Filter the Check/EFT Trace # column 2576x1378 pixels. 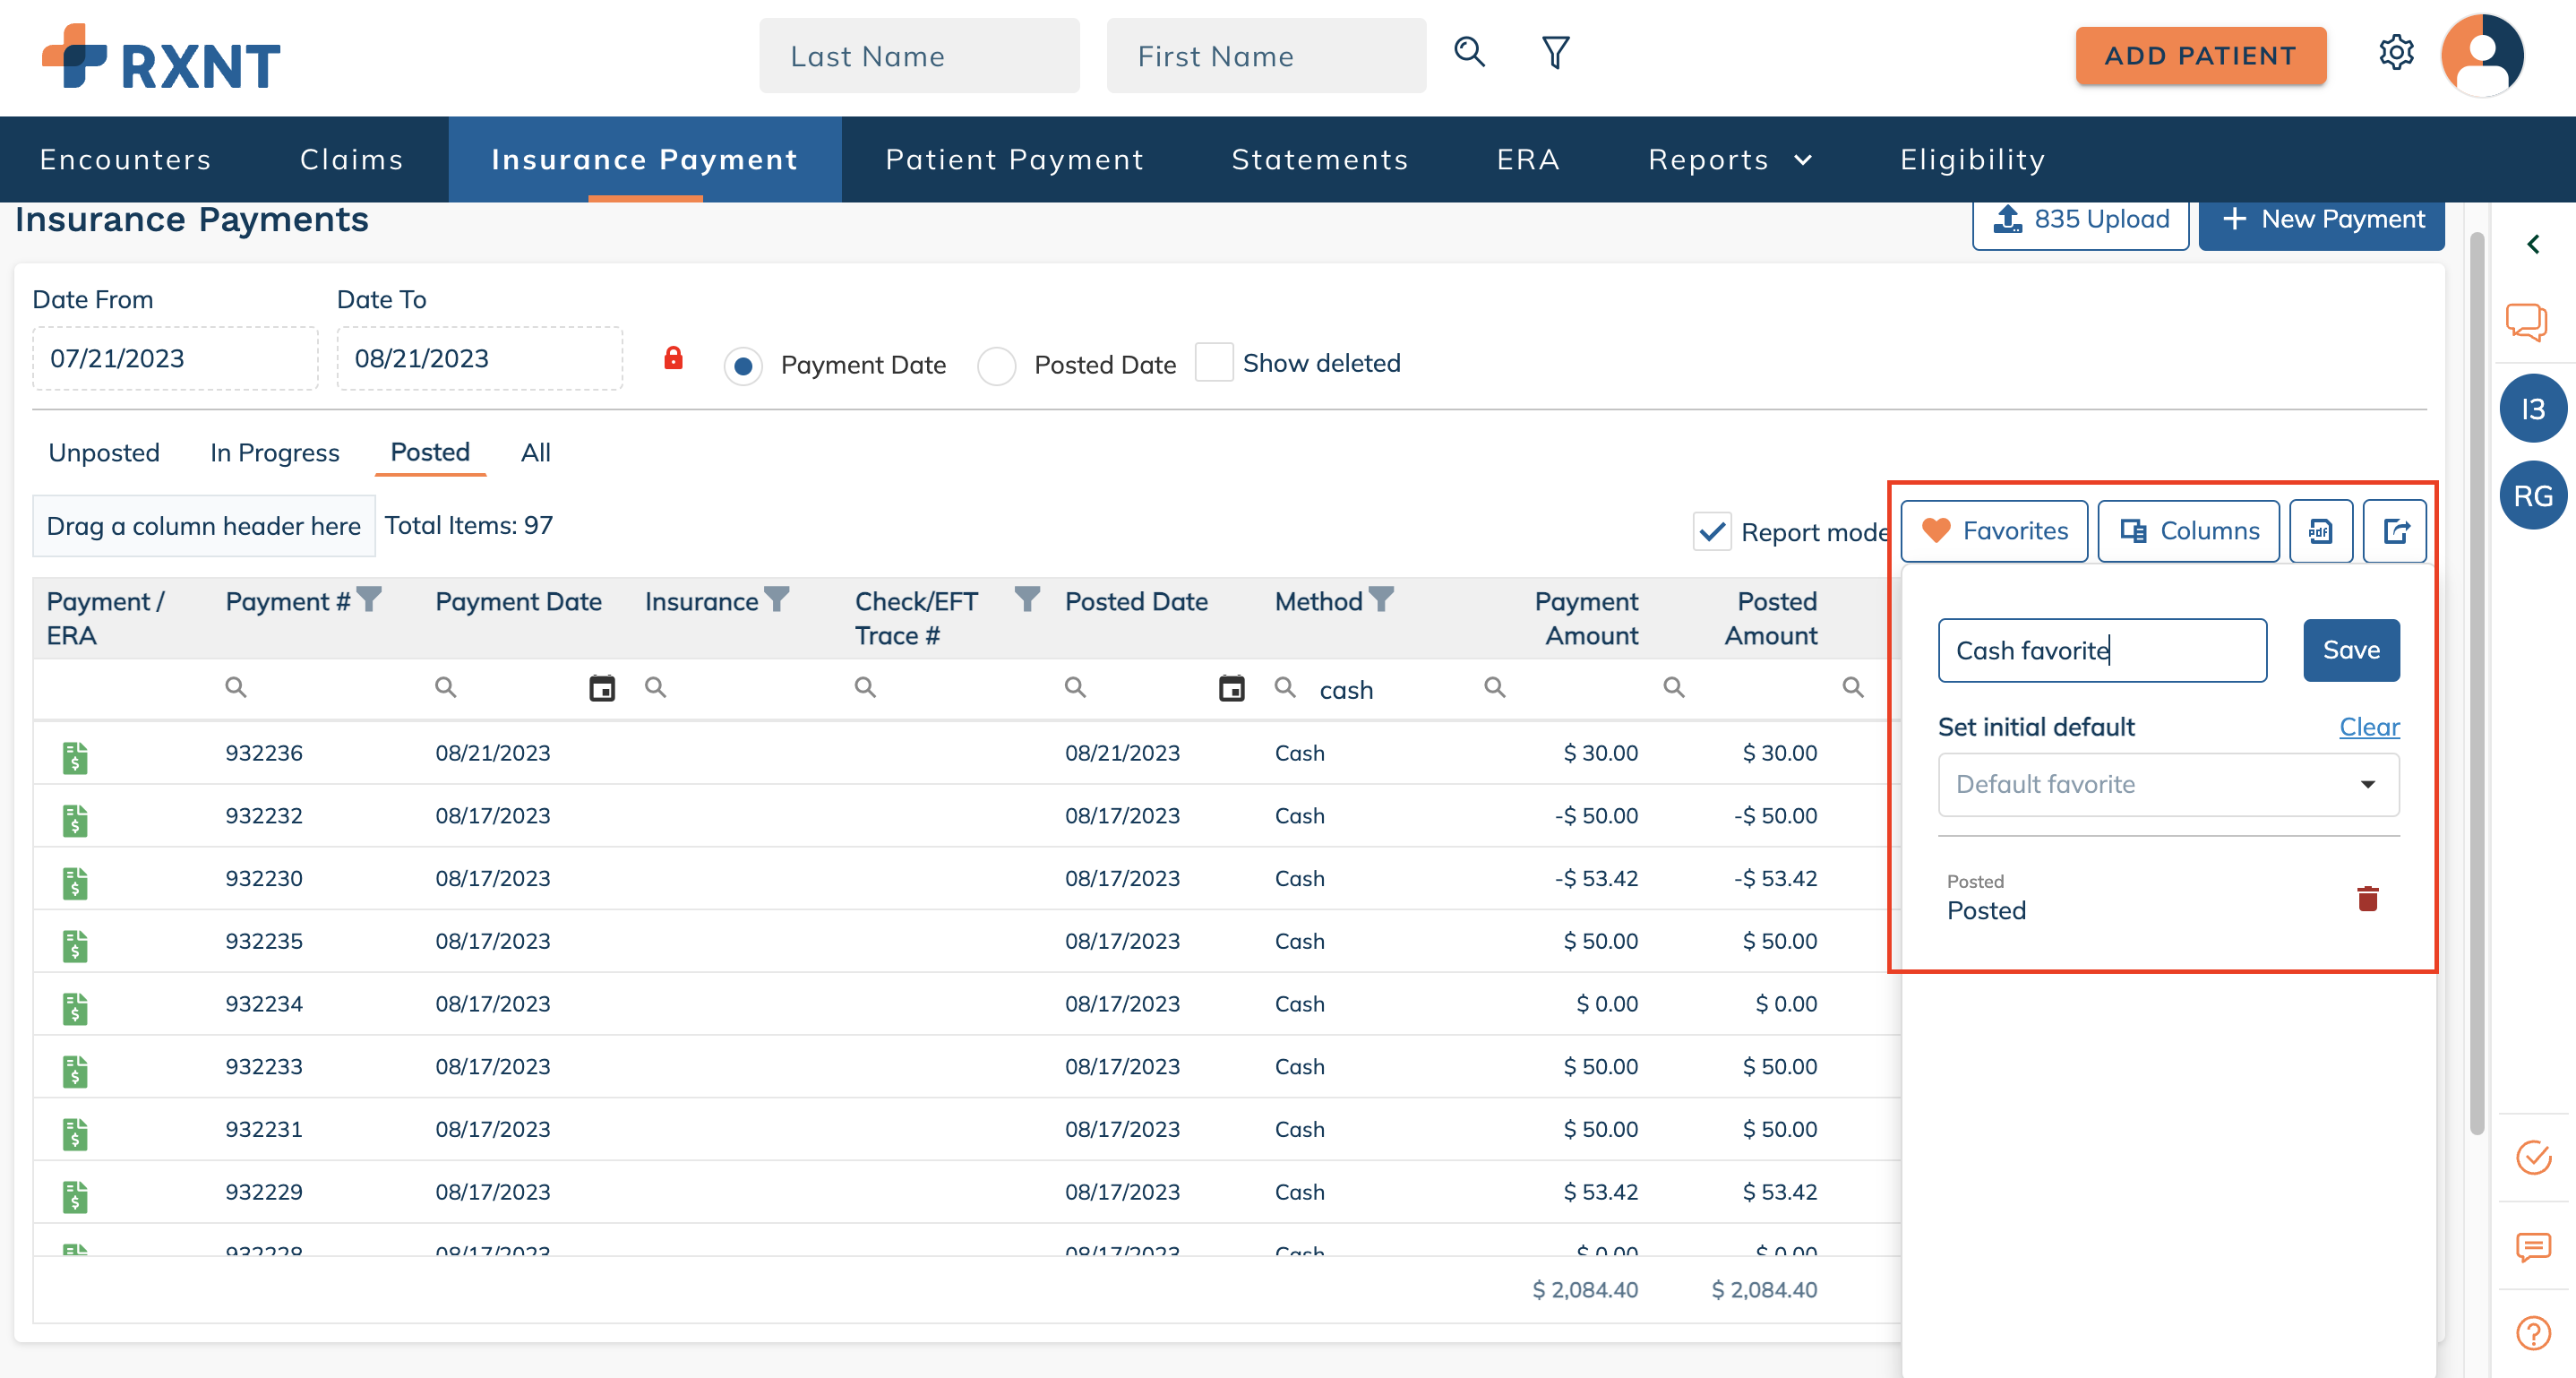[1027, 599]
